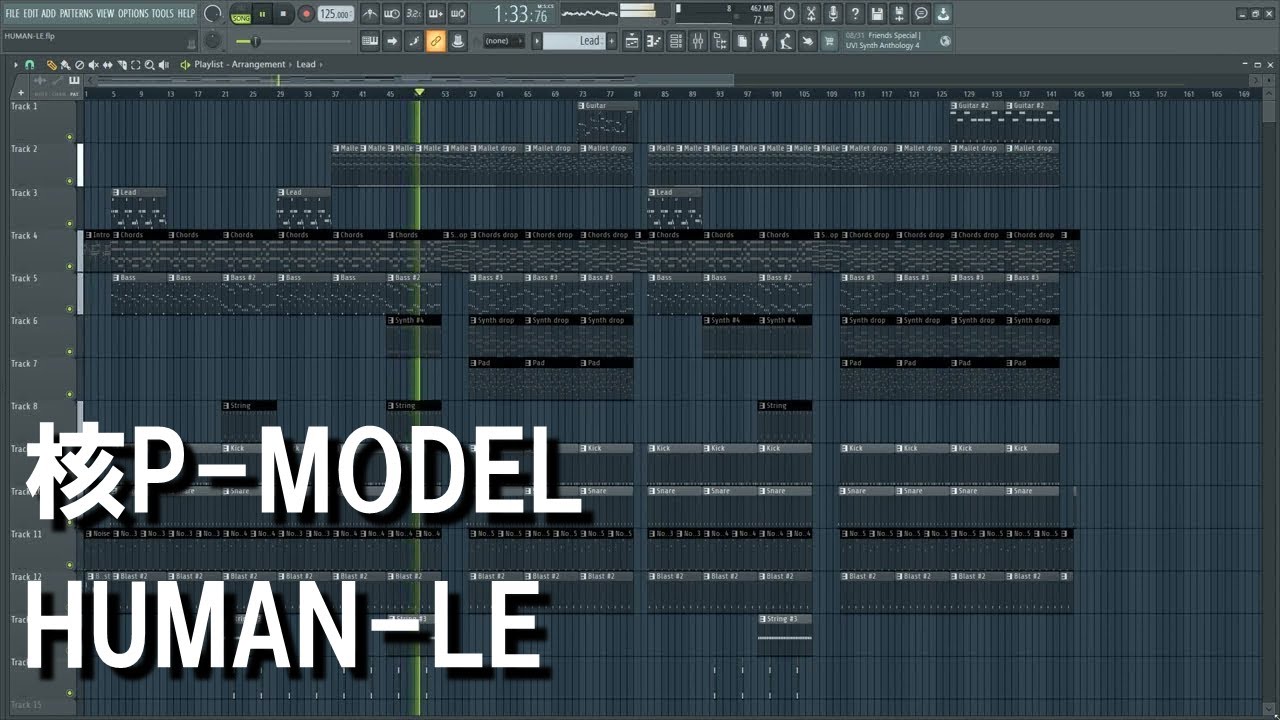Select the playlist delete tool
The image size is (1280, 720).
coord(80,64)
